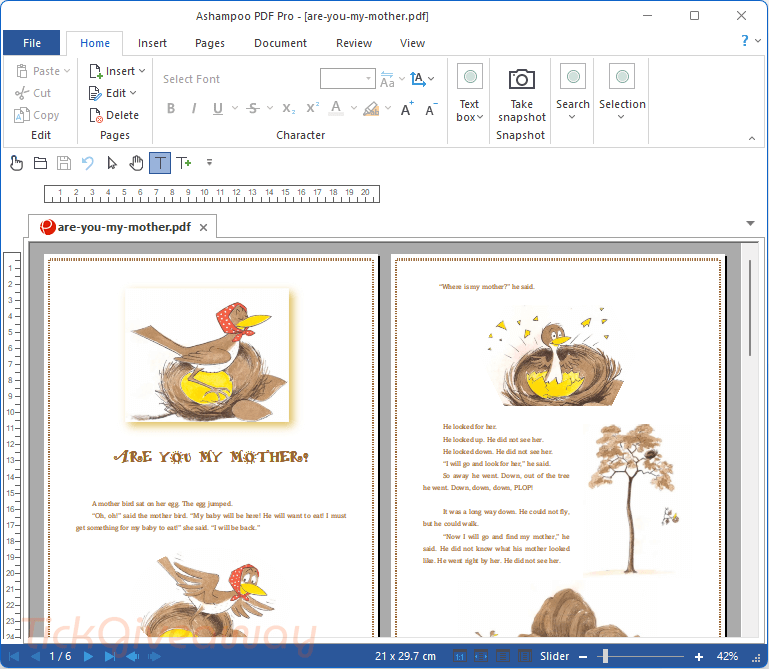This screenshot has height=669, width=769.
Task: Open quick access toolbar customize arrow
Action: click(x=209, y=162)
